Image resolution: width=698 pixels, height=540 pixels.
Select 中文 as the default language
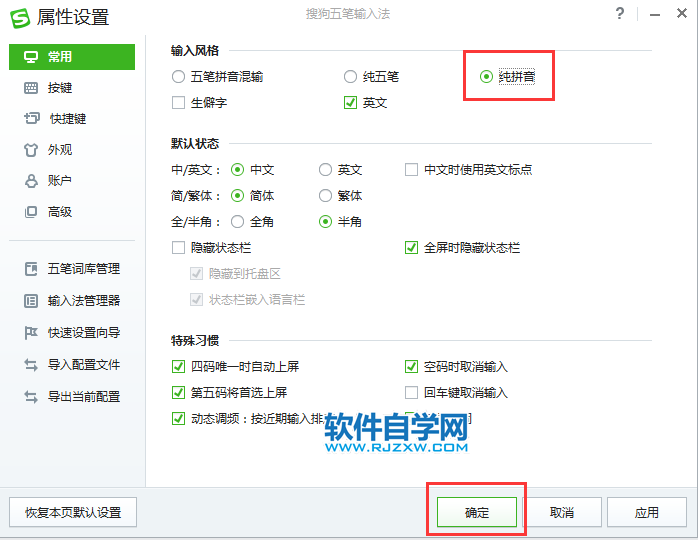[x=237, y=170]
